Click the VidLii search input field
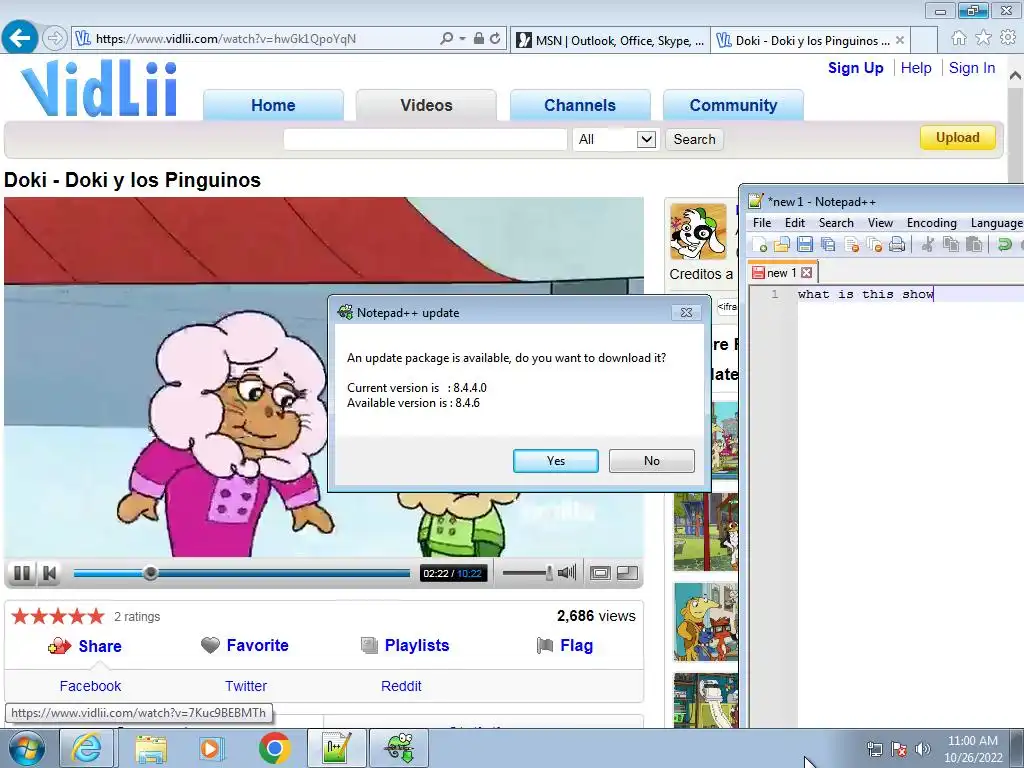The height and width of the screenshot is (768, 1024). (x=425, y=139)
